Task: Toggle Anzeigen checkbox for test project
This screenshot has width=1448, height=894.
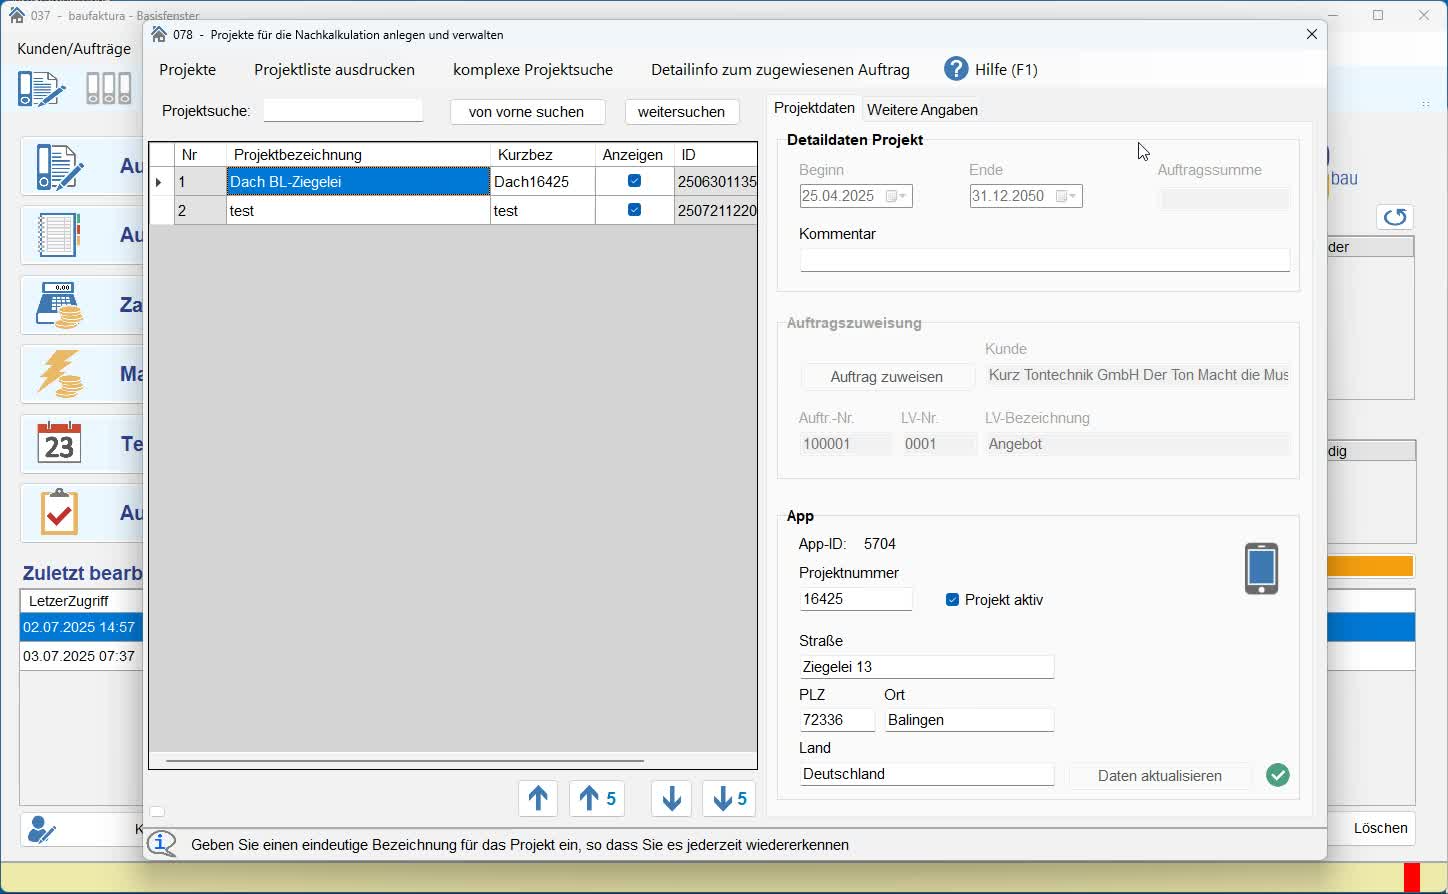Action: tap(634, 210)
